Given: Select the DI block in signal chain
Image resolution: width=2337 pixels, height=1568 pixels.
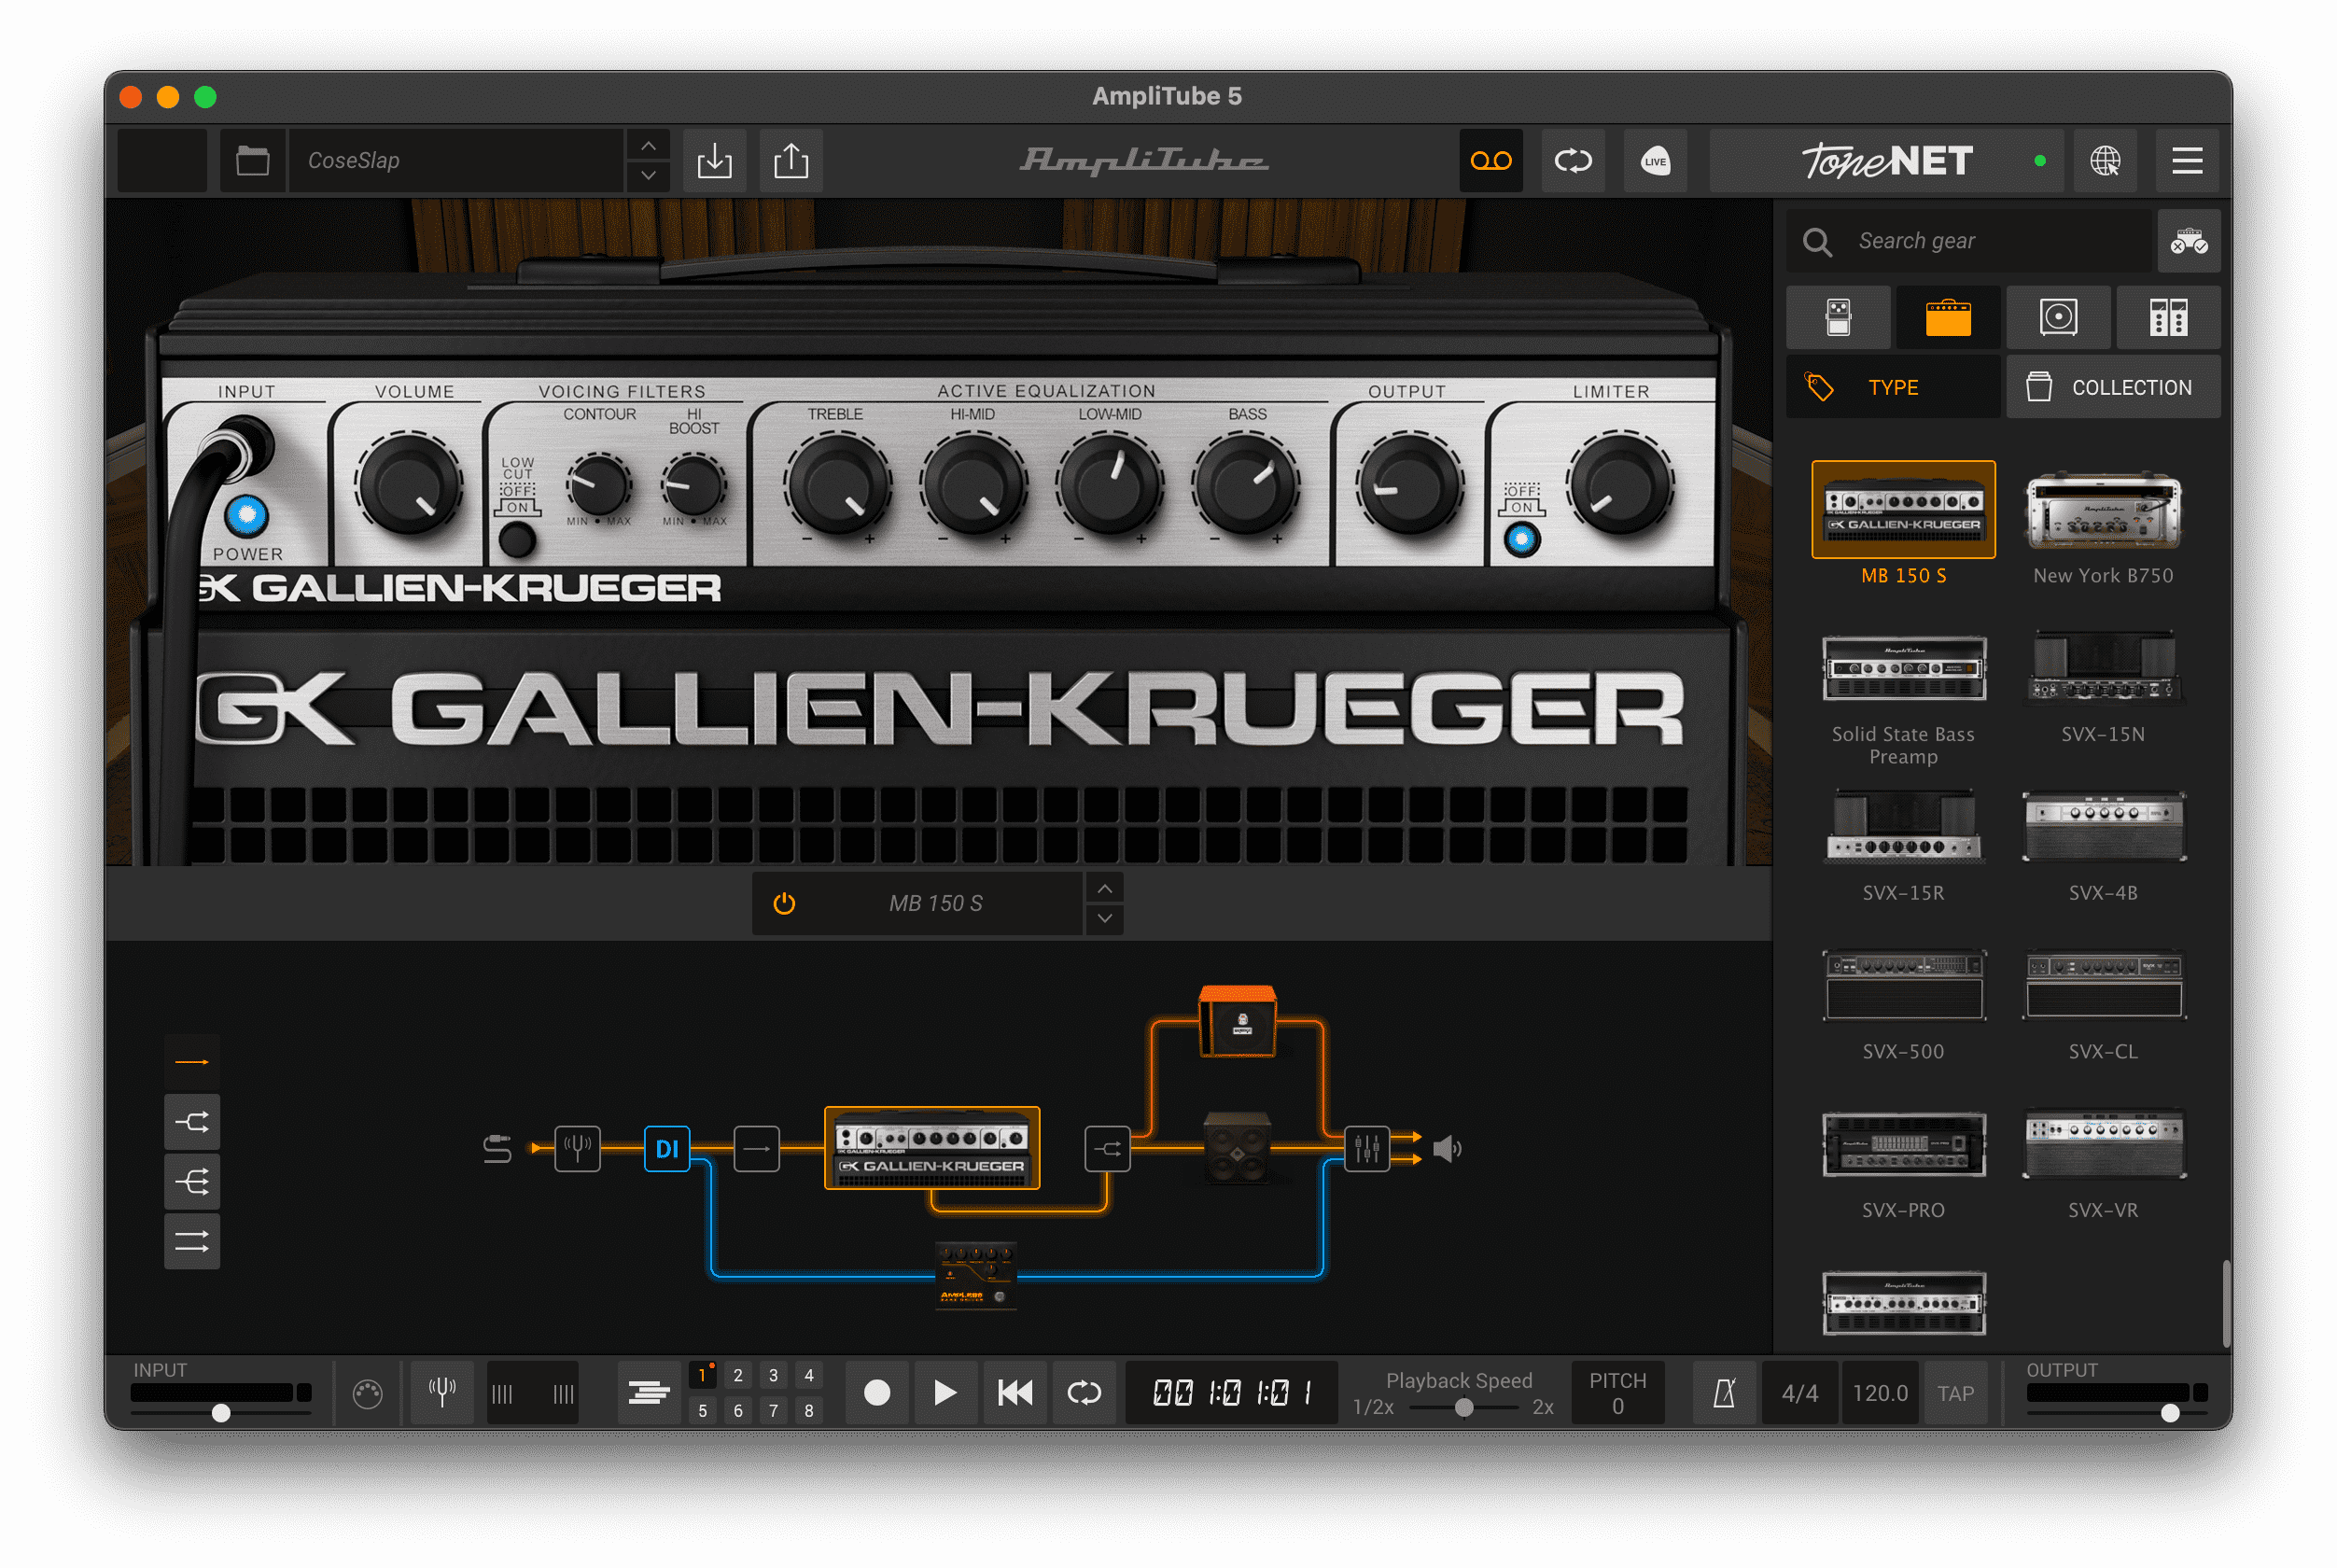Looking at the screenshot, I should 667,1148.
